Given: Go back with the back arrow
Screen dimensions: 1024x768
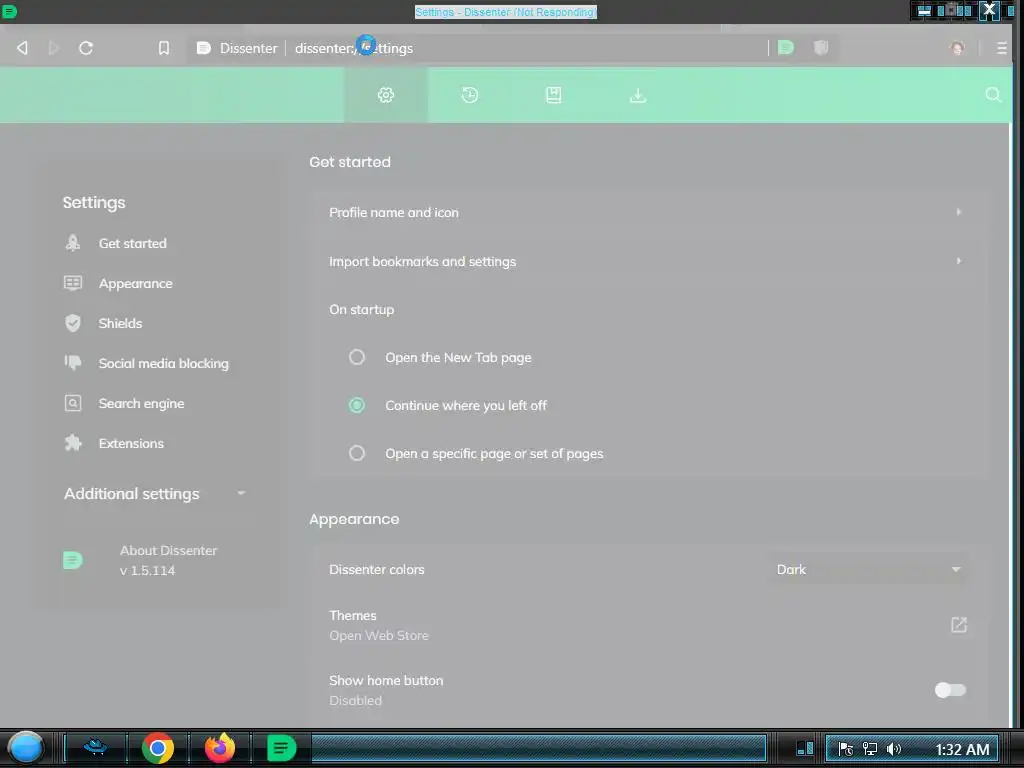Looking at the screenshot, I should (x=22, y=48).
